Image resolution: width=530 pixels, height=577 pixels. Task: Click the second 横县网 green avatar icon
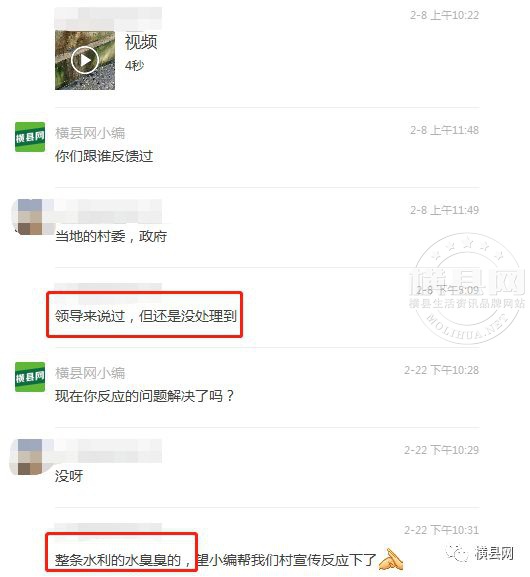[30, 377]
